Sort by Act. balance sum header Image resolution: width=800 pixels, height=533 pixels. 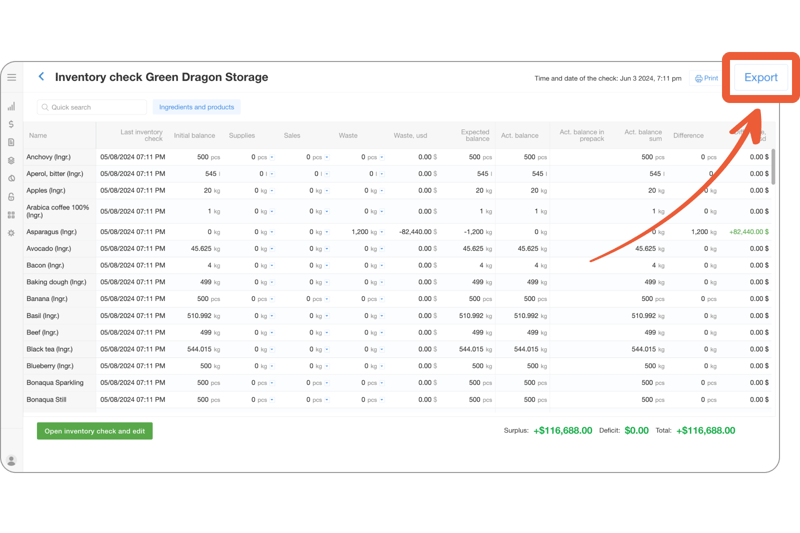click(643, 135)
